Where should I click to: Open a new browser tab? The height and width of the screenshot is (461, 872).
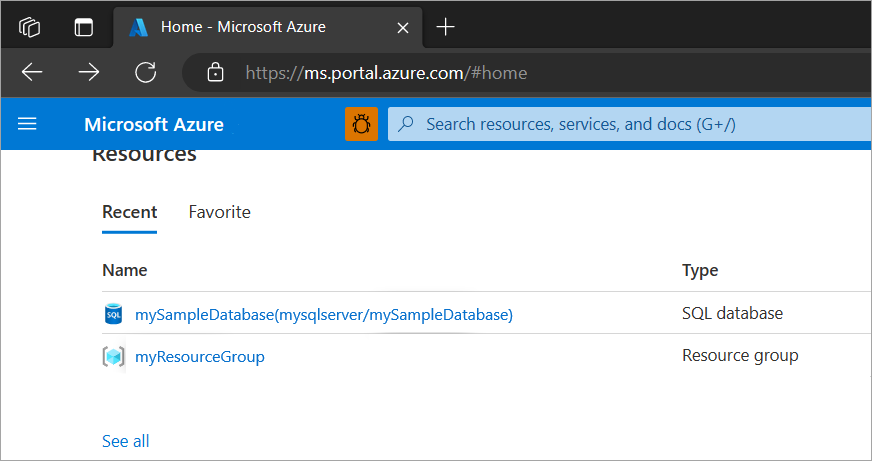445,27
